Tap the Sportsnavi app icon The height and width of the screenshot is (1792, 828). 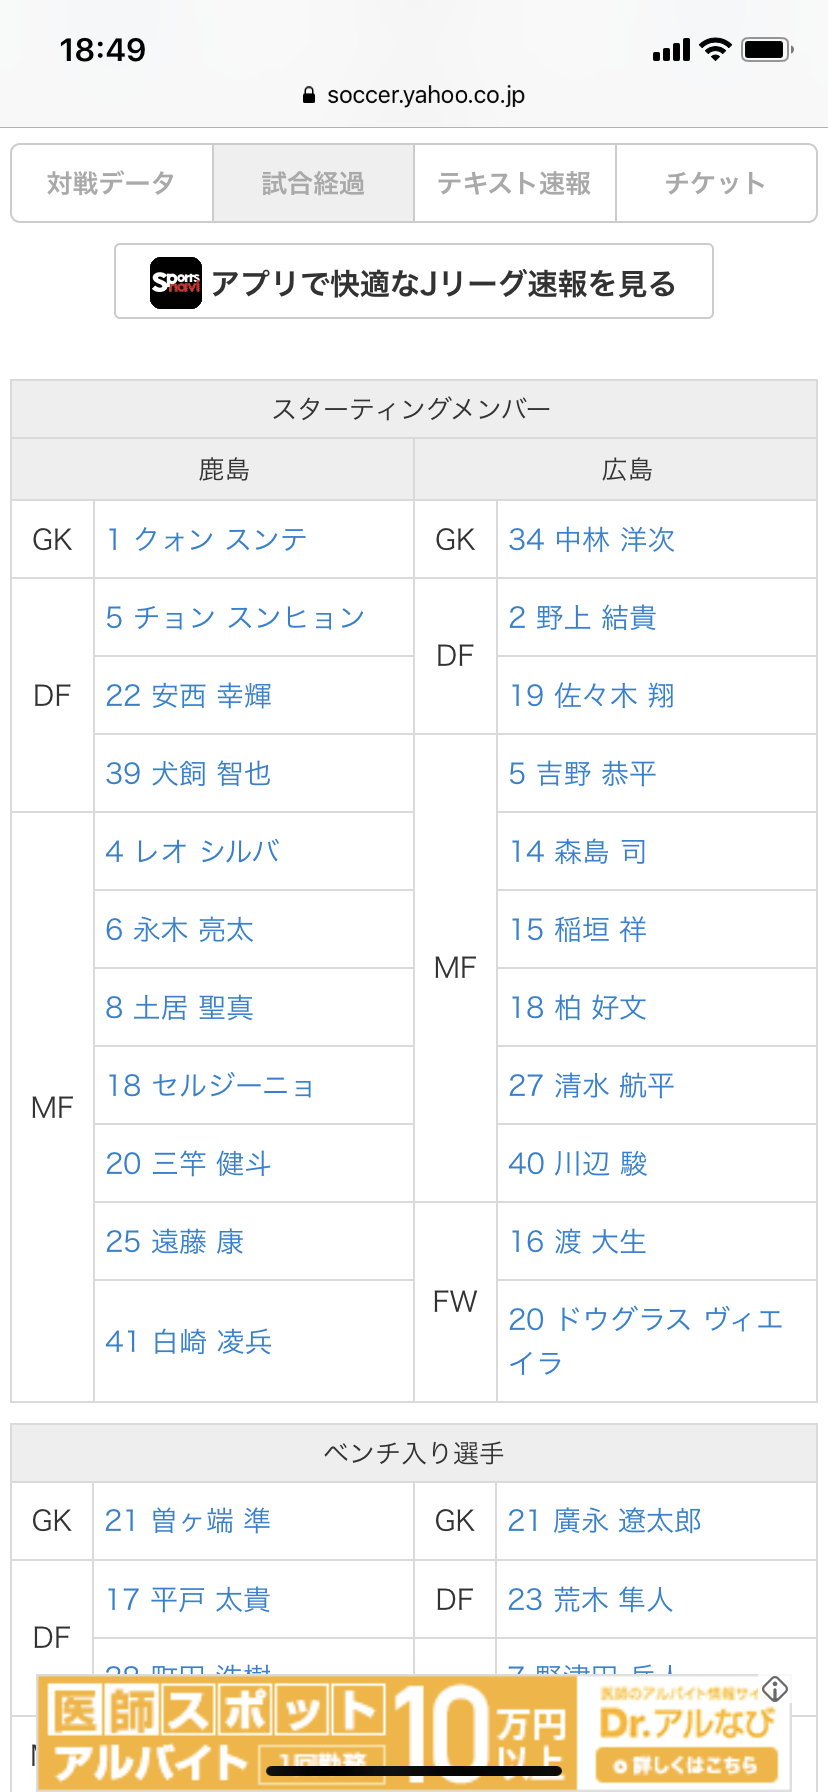176,283
